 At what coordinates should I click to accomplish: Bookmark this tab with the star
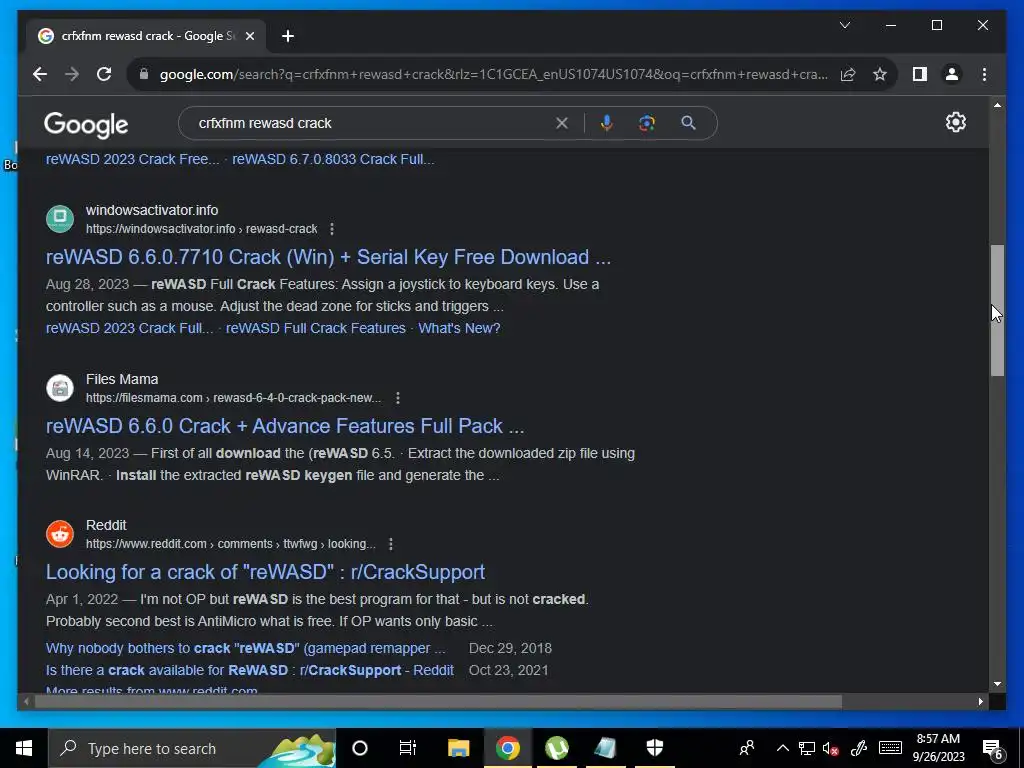point(880,74)
